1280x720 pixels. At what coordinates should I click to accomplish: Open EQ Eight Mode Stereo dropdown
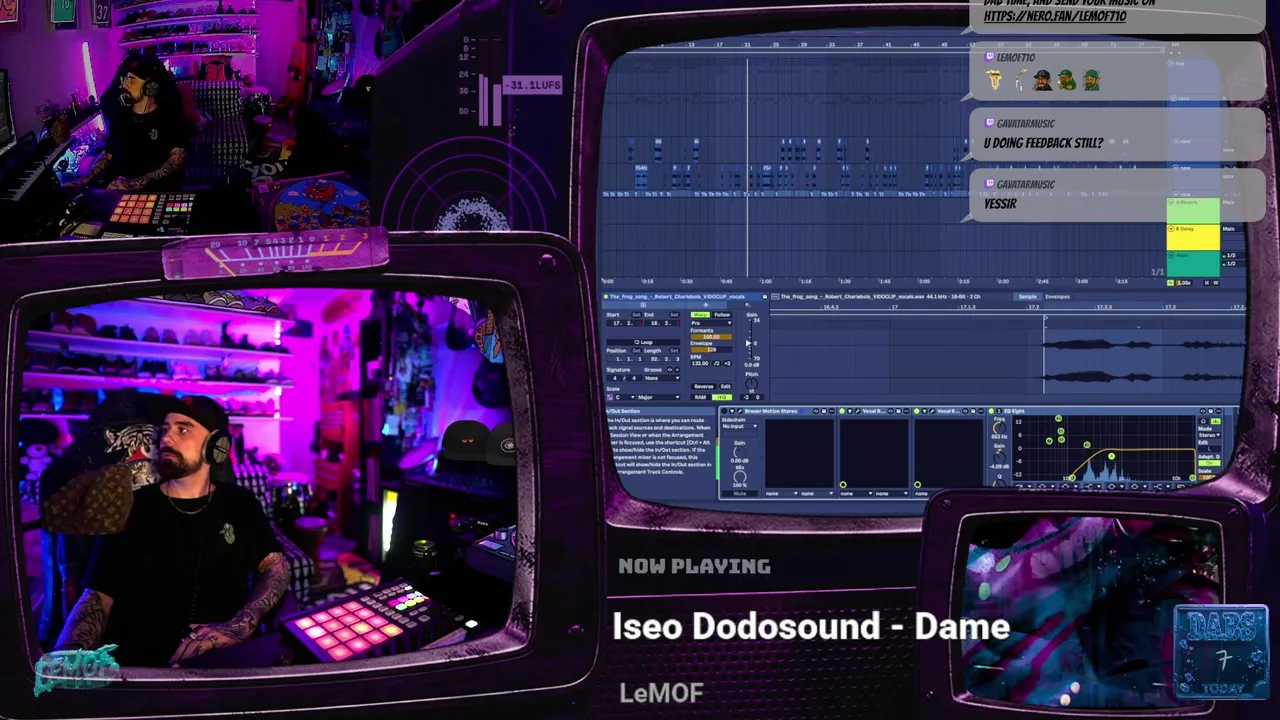tap(1209, 435)
